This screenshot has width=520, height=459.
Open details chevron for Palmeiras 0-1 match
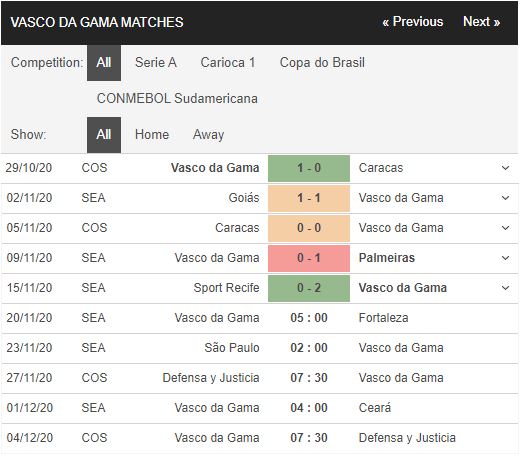[505, 258]
